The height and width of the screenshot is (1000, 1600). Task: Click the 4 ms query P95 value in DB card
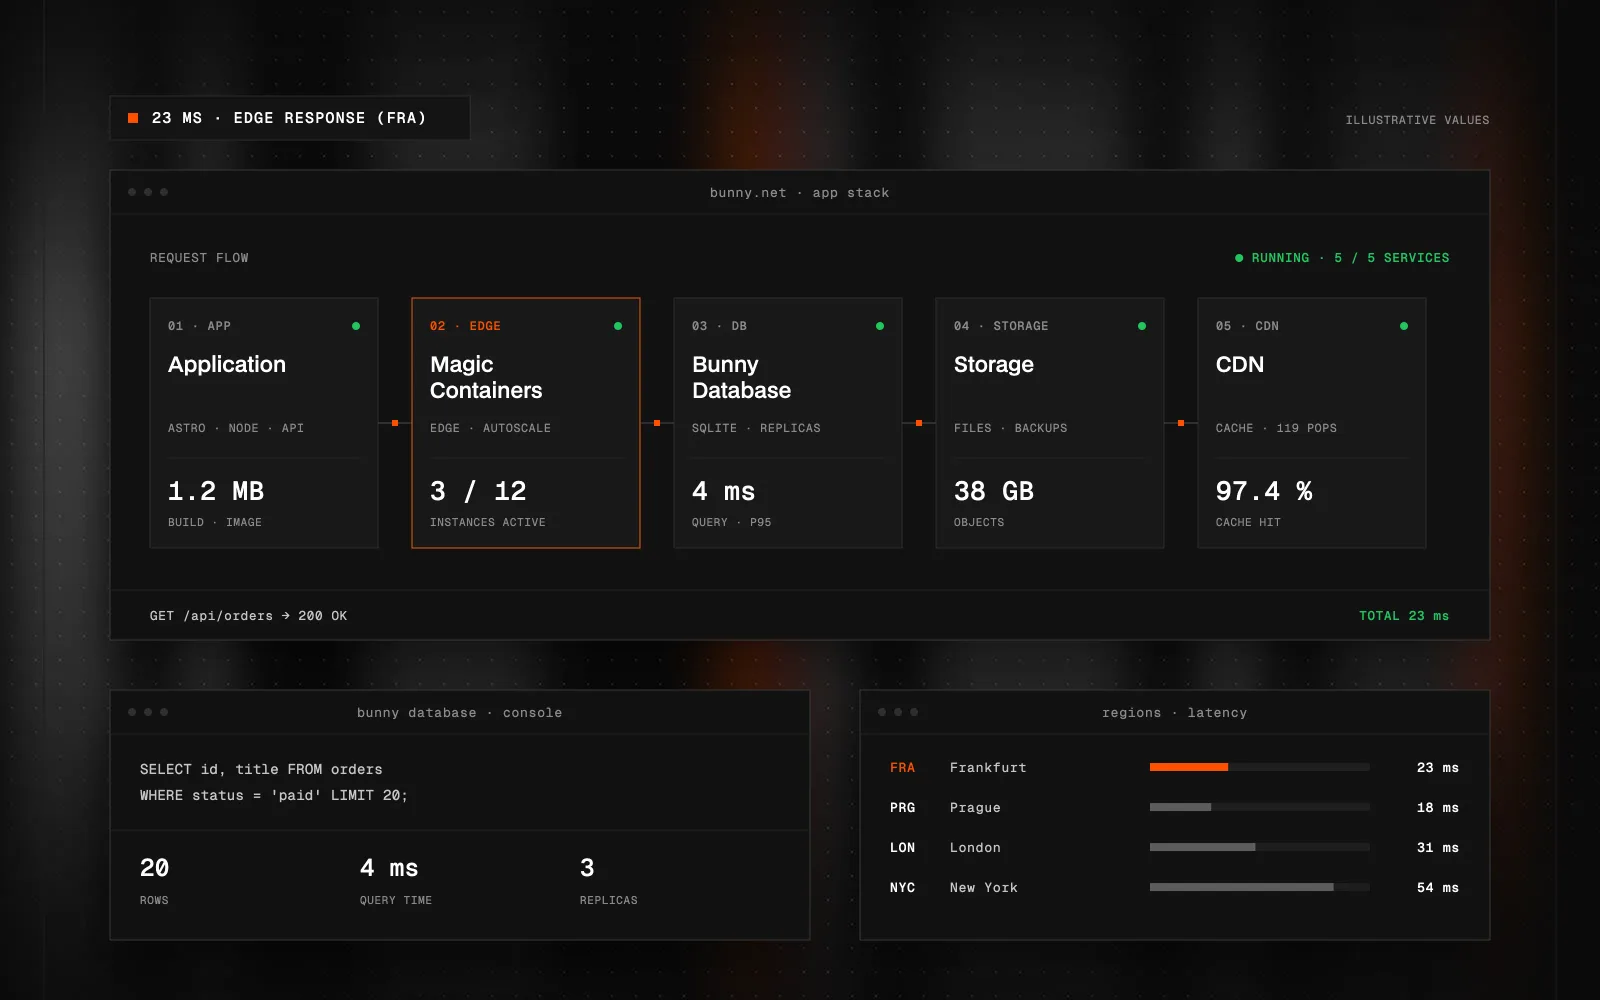point(723,491)
